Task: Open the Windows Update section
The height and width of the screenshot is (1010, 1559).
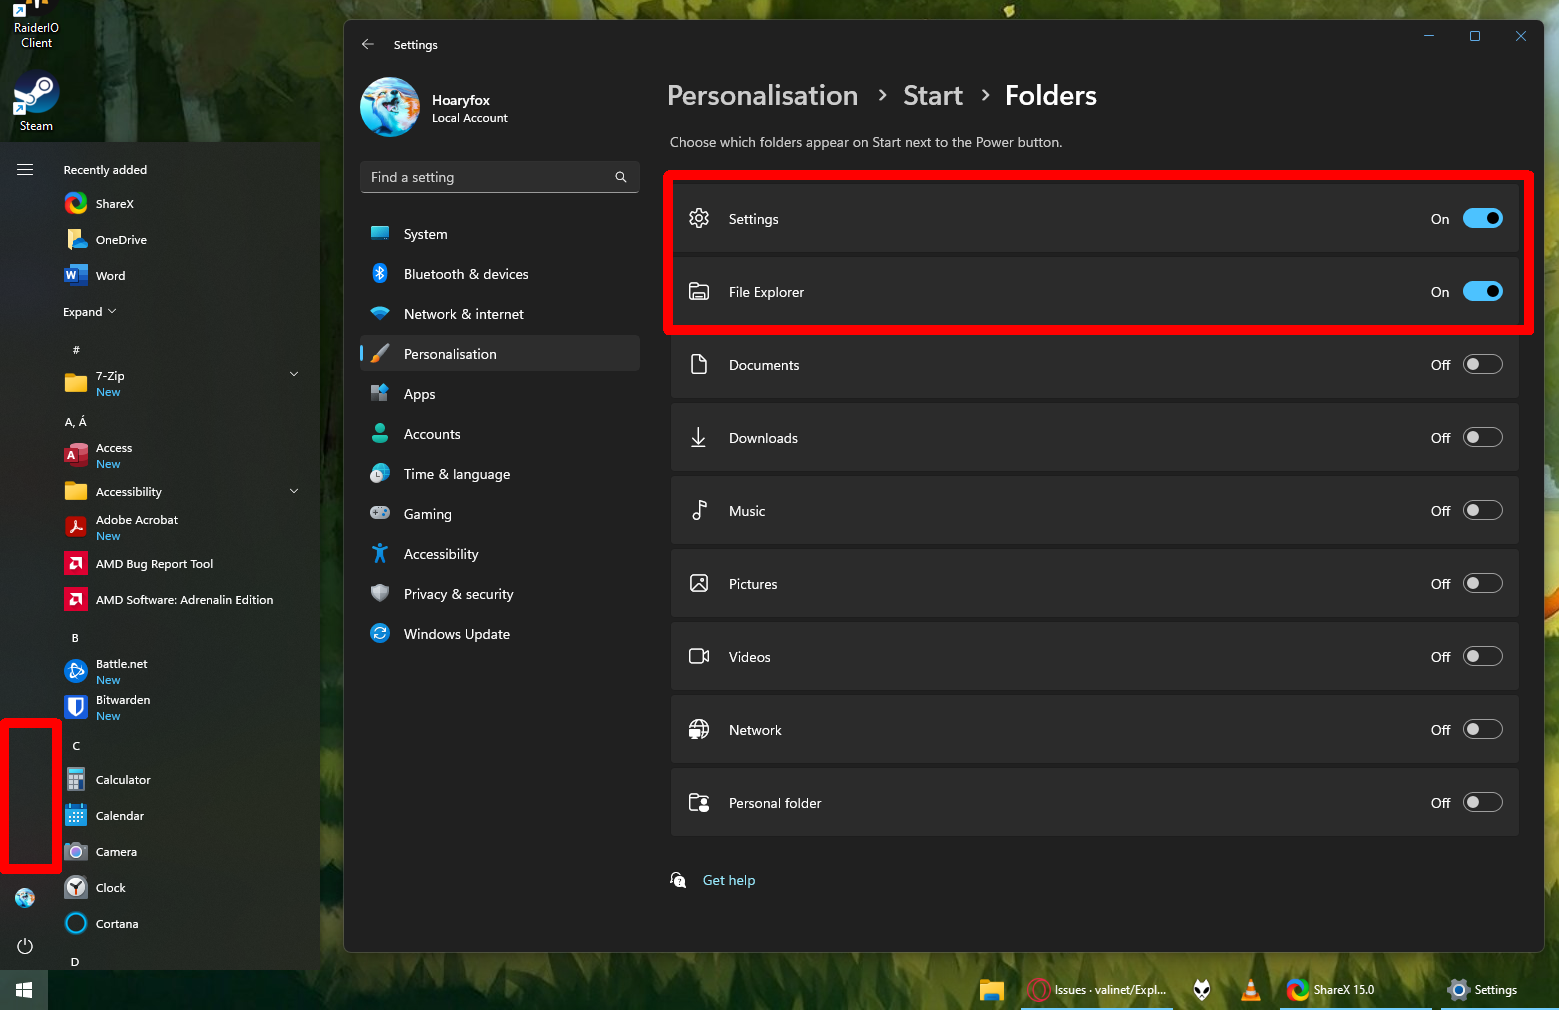Action: coord(456,633)
